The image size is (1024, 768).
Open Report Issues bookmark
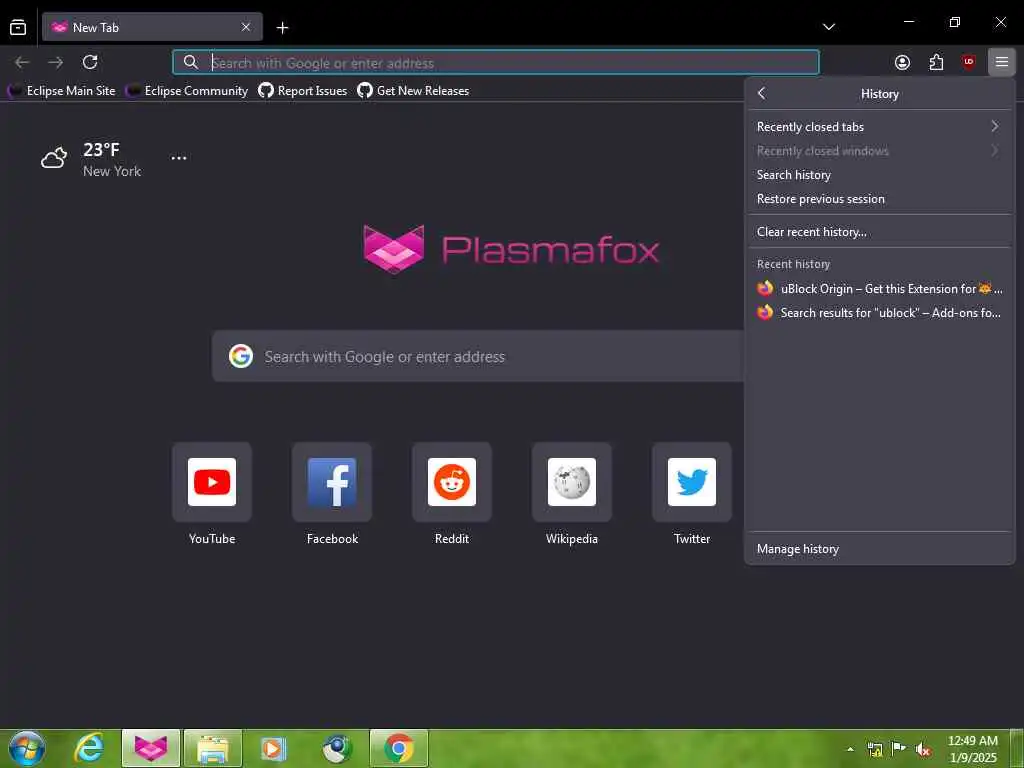tap(303, 91)
